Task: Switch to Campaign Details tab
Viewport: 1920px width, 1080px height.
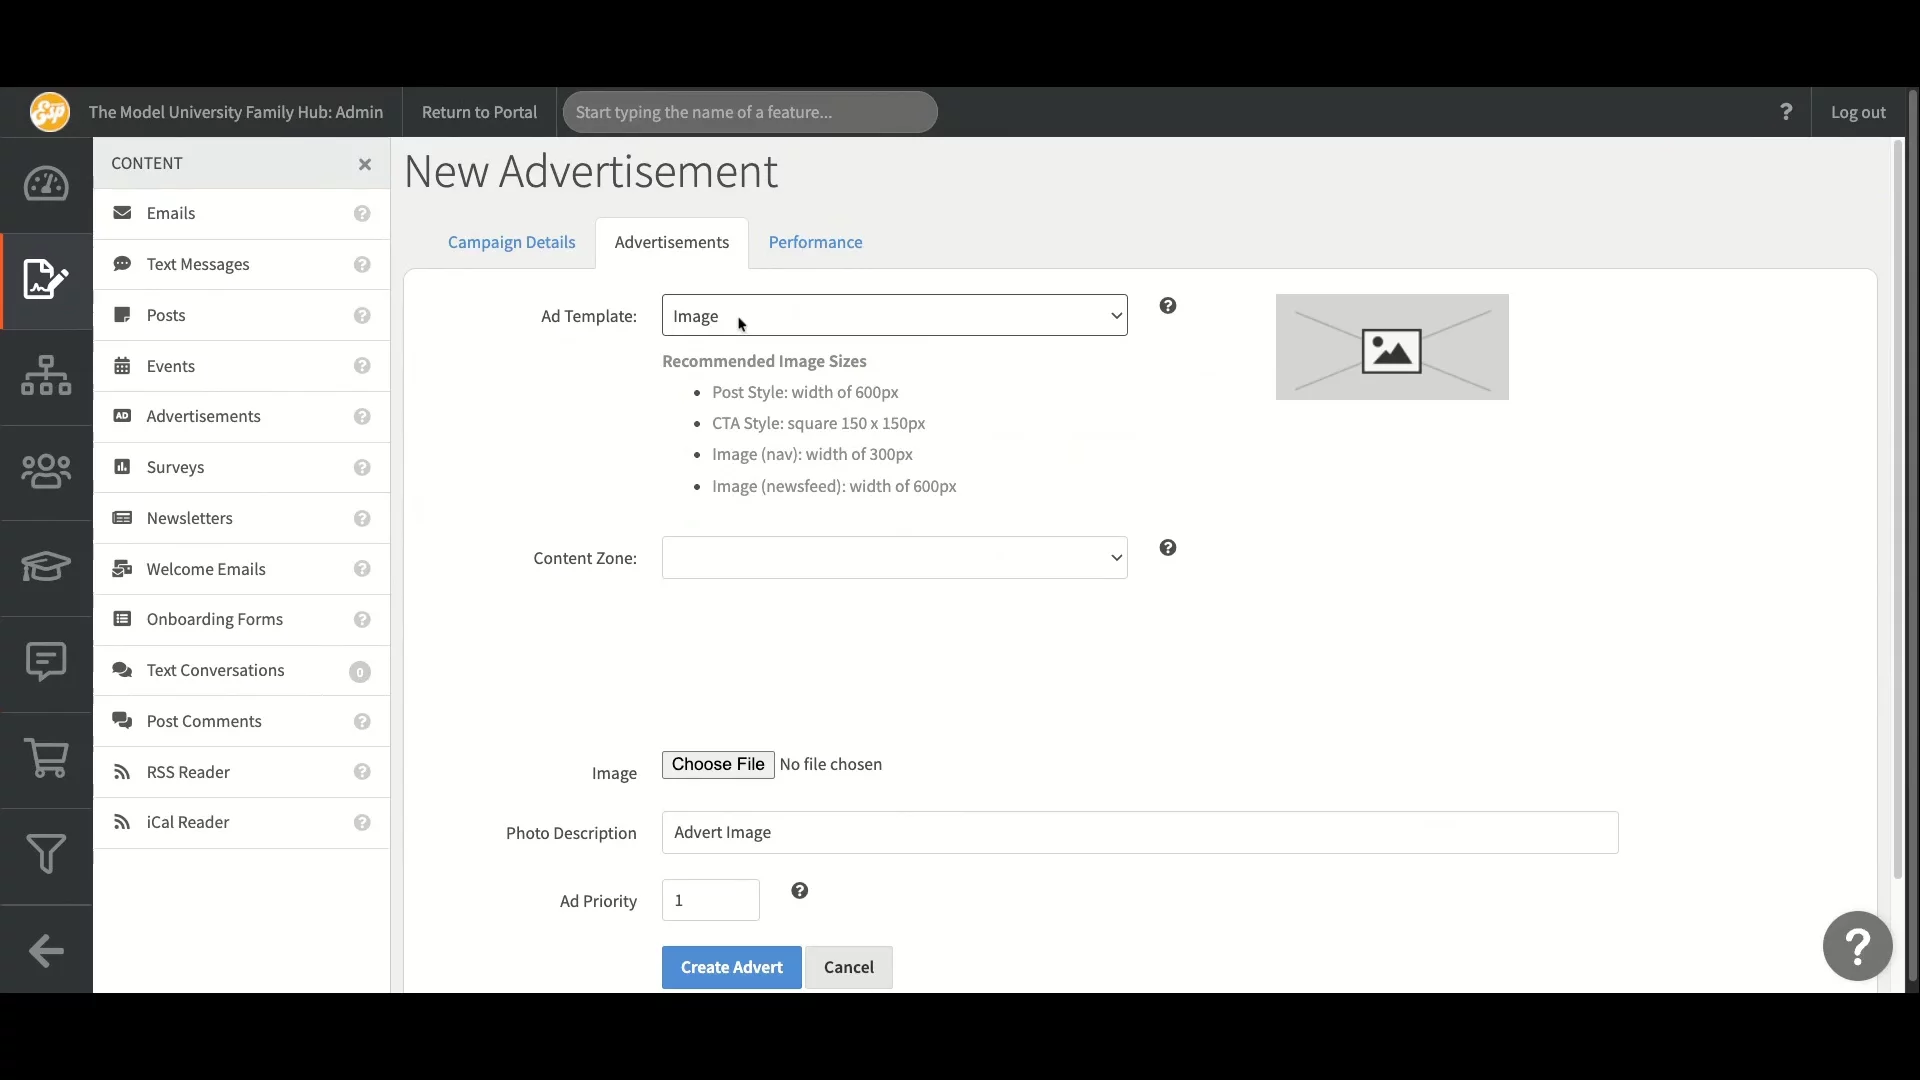Action: tap(511, 242)
